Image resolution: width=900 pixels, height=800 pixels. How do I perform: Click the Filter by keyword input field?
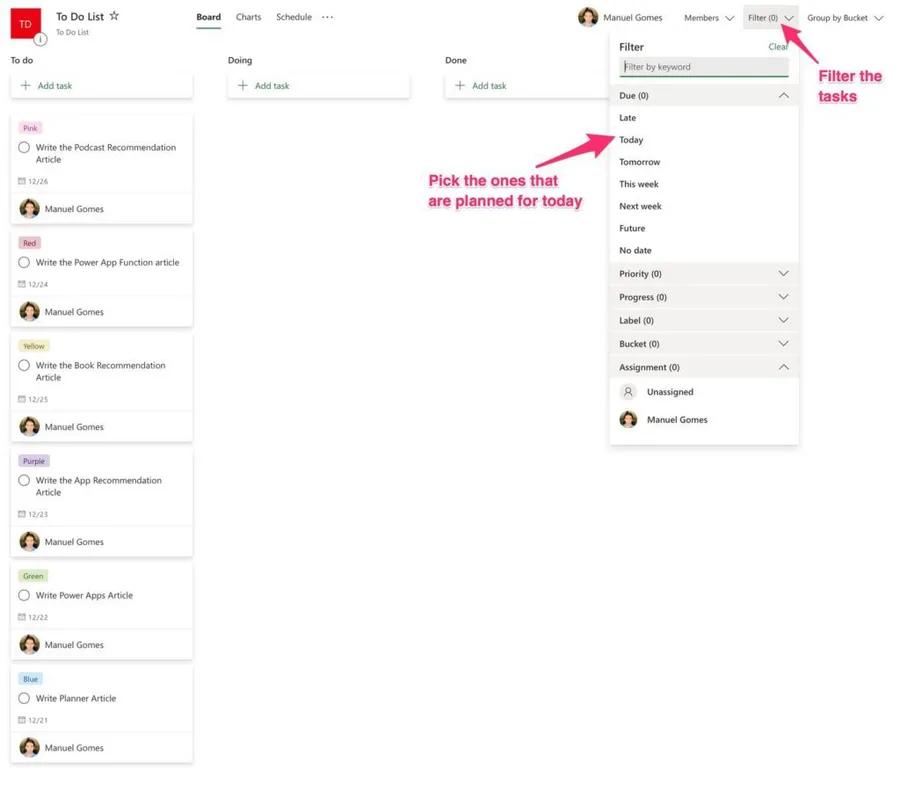[x=704, y=67]
